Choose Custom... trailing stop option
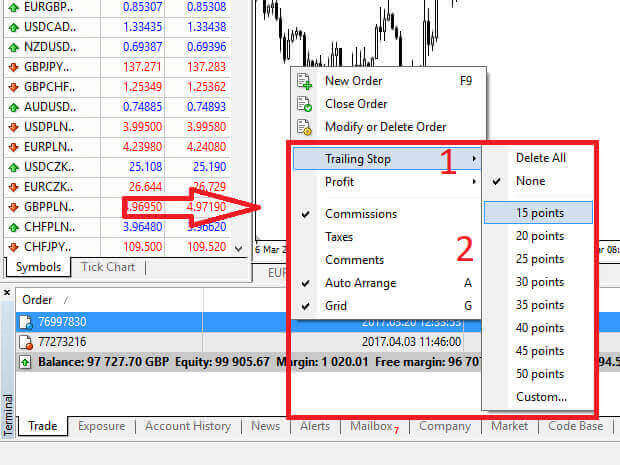The height and width of the screenshot is (465, 620). coord(541,397)
